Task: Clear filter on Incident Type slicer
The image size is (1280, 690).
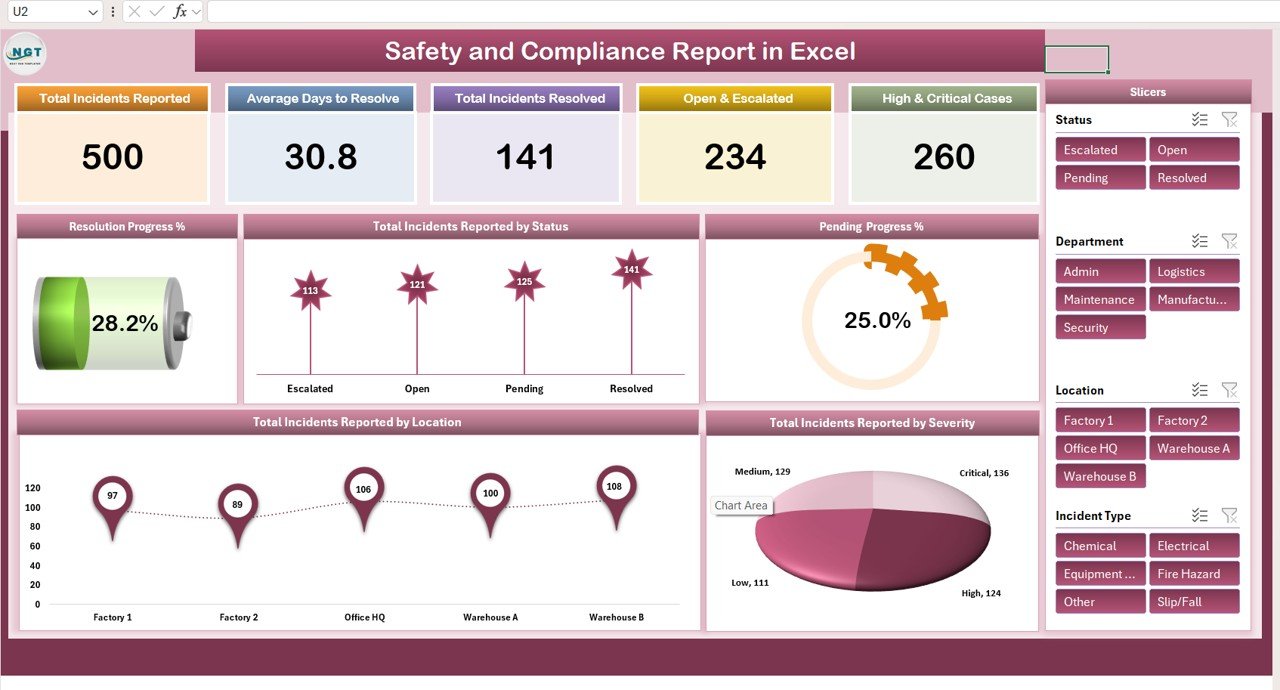Action: (x=1230, y=516)
